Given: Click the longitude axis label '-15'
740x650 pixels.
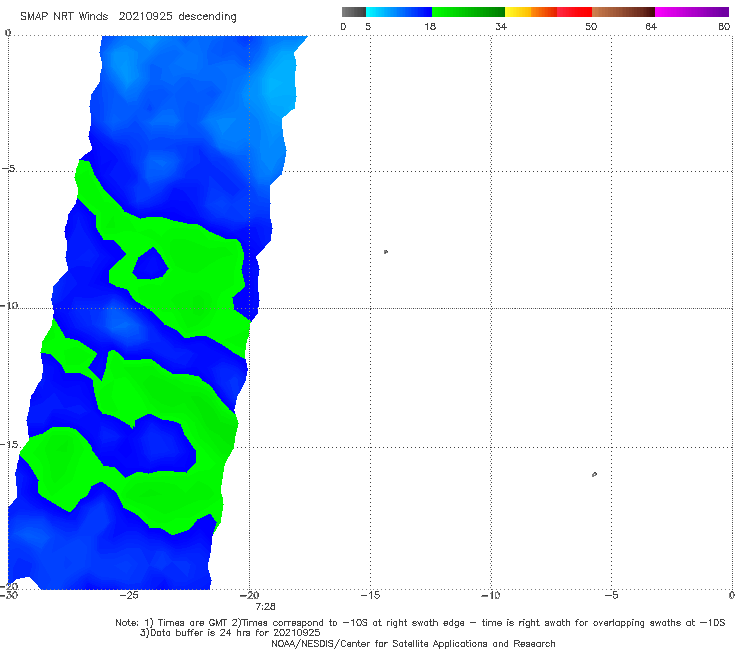Looking at the screenshot, I should [x=370, y=595].
